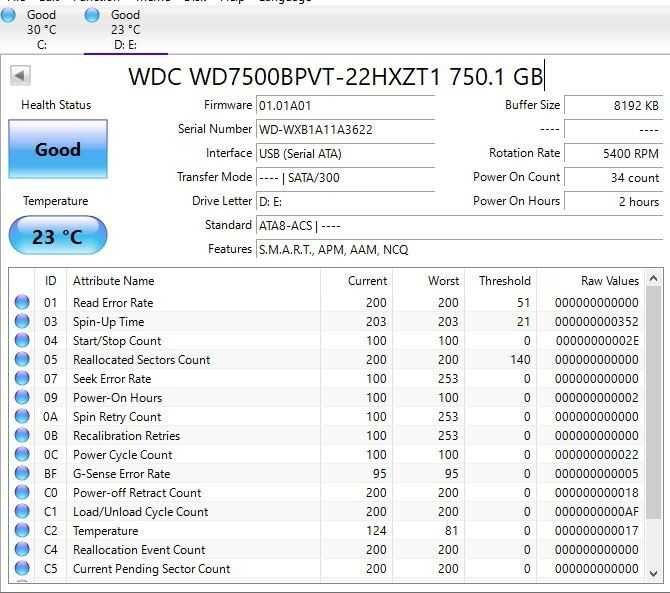The height and width of the screenshot is (593, 670).
Task: Click the status orb of Current Pending Sector Count row
Action: coord(22,568)
